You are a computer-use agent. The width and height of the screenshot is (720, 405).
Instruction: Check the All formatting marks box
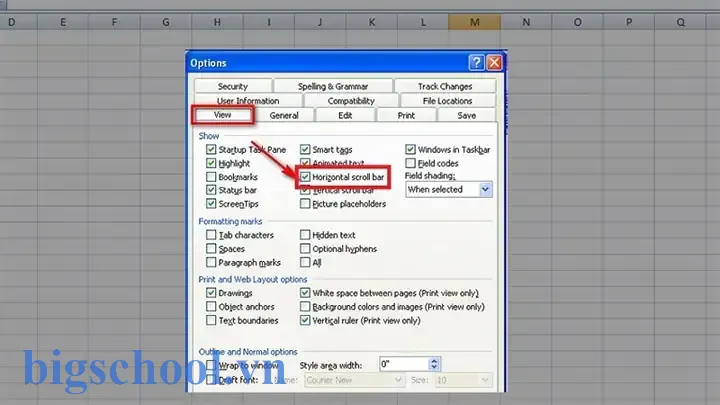pos(305,262)
